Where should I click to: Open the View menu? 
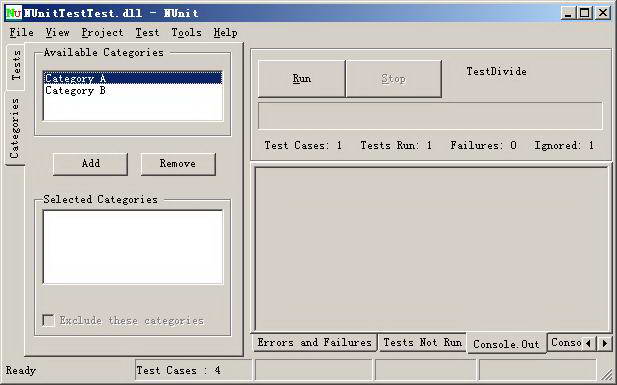[x=57, y=33]
